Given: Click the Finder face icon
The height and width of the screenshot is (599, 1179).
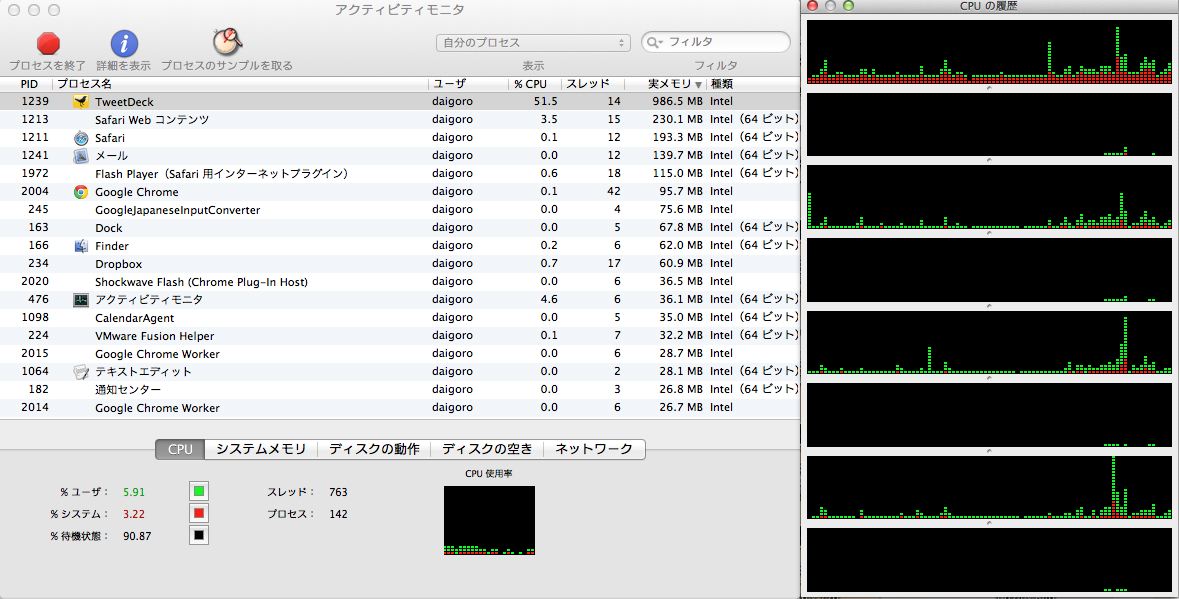Looking at the screenshot, I should pyautogui.click(x=80, y=246).
